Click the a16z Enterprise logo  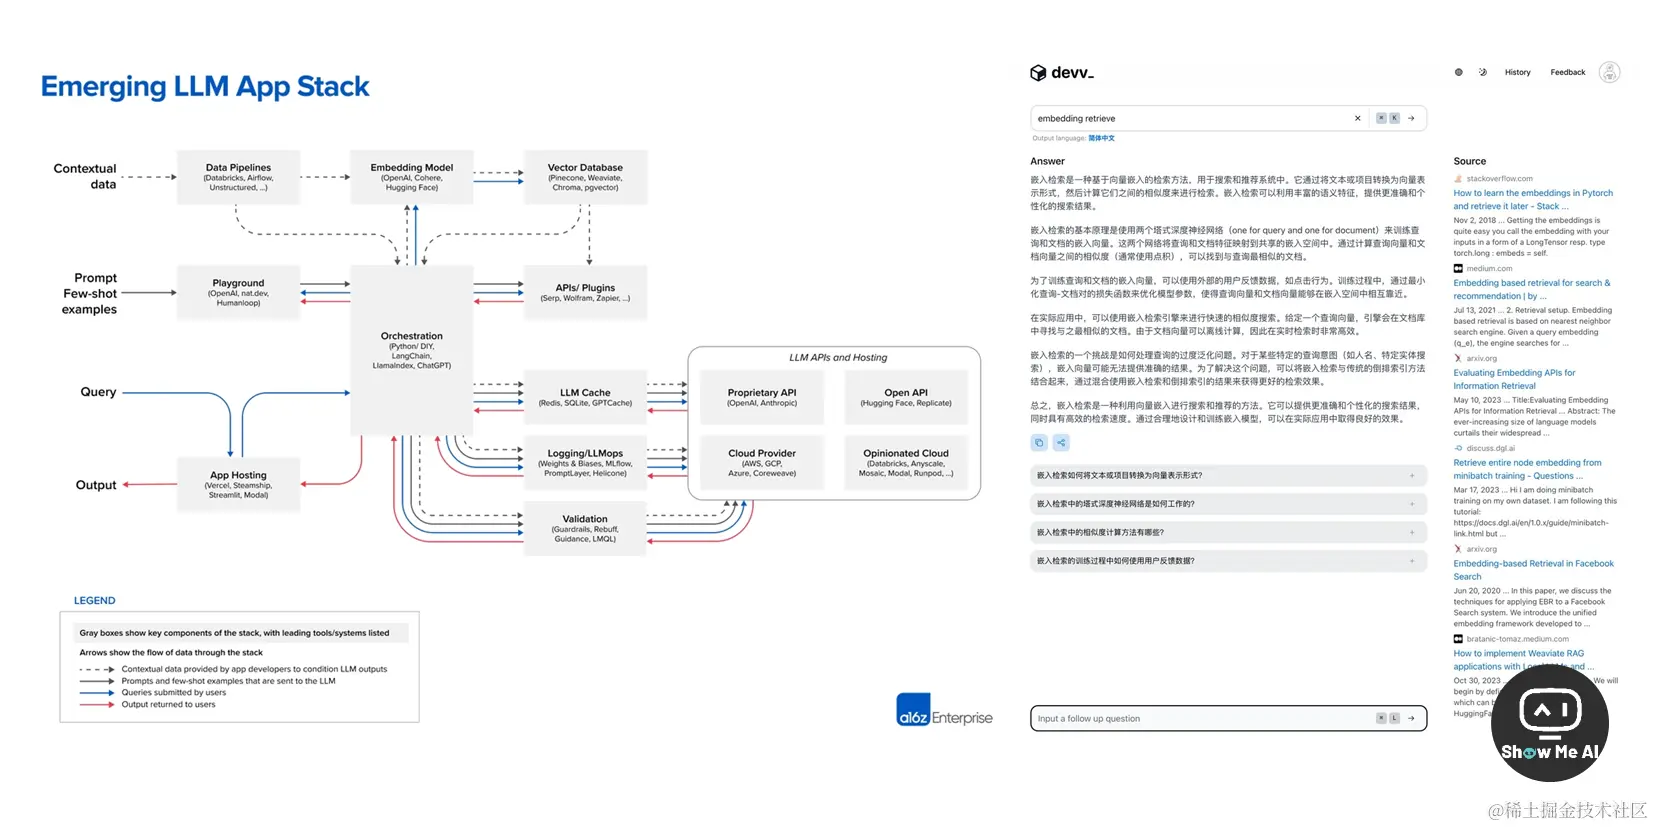click(x=944, y=710)
